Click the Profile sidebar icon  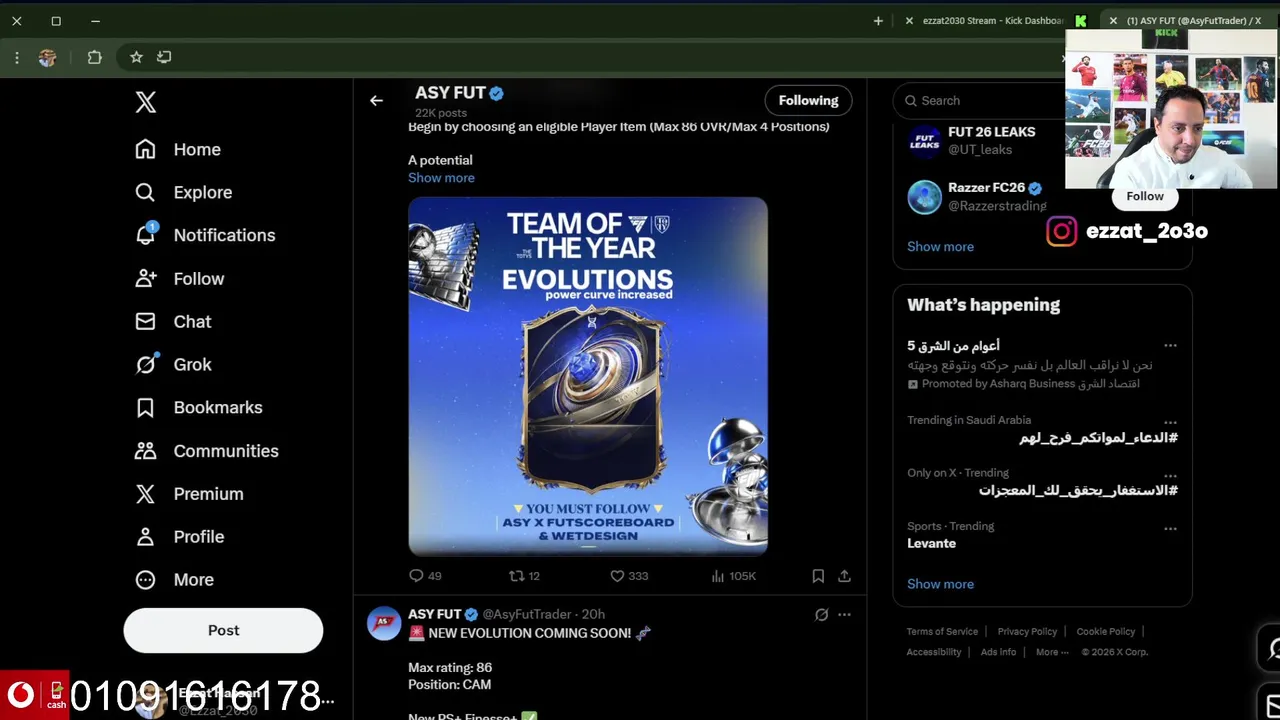(145, 537)
